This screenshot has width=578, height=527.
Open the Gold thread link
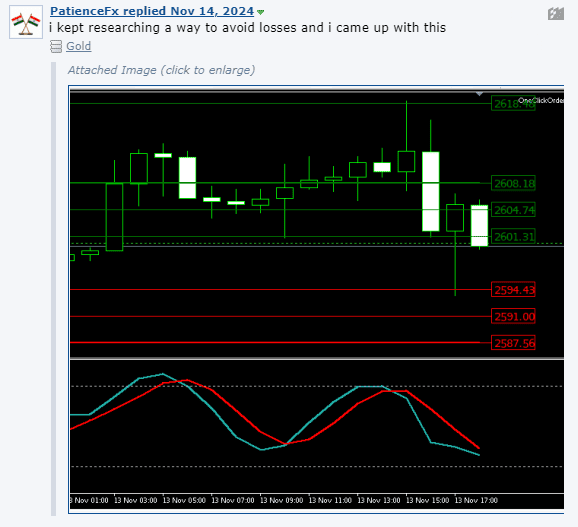tap(79, 46)
